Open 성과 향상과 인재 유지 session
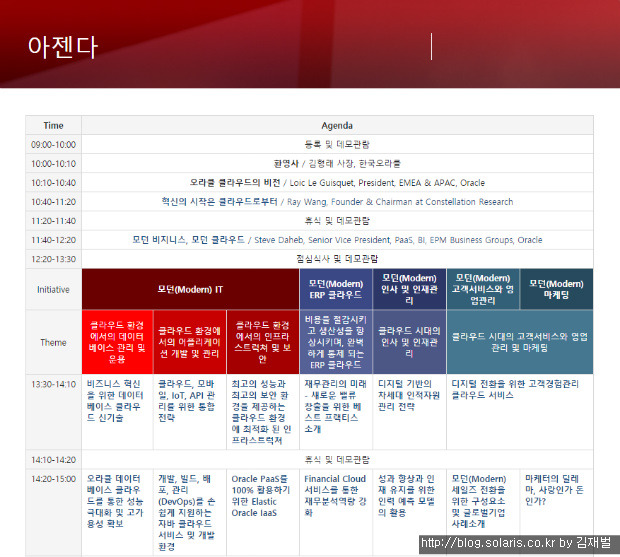Viewport: 620px width, 557px height. 406,496
